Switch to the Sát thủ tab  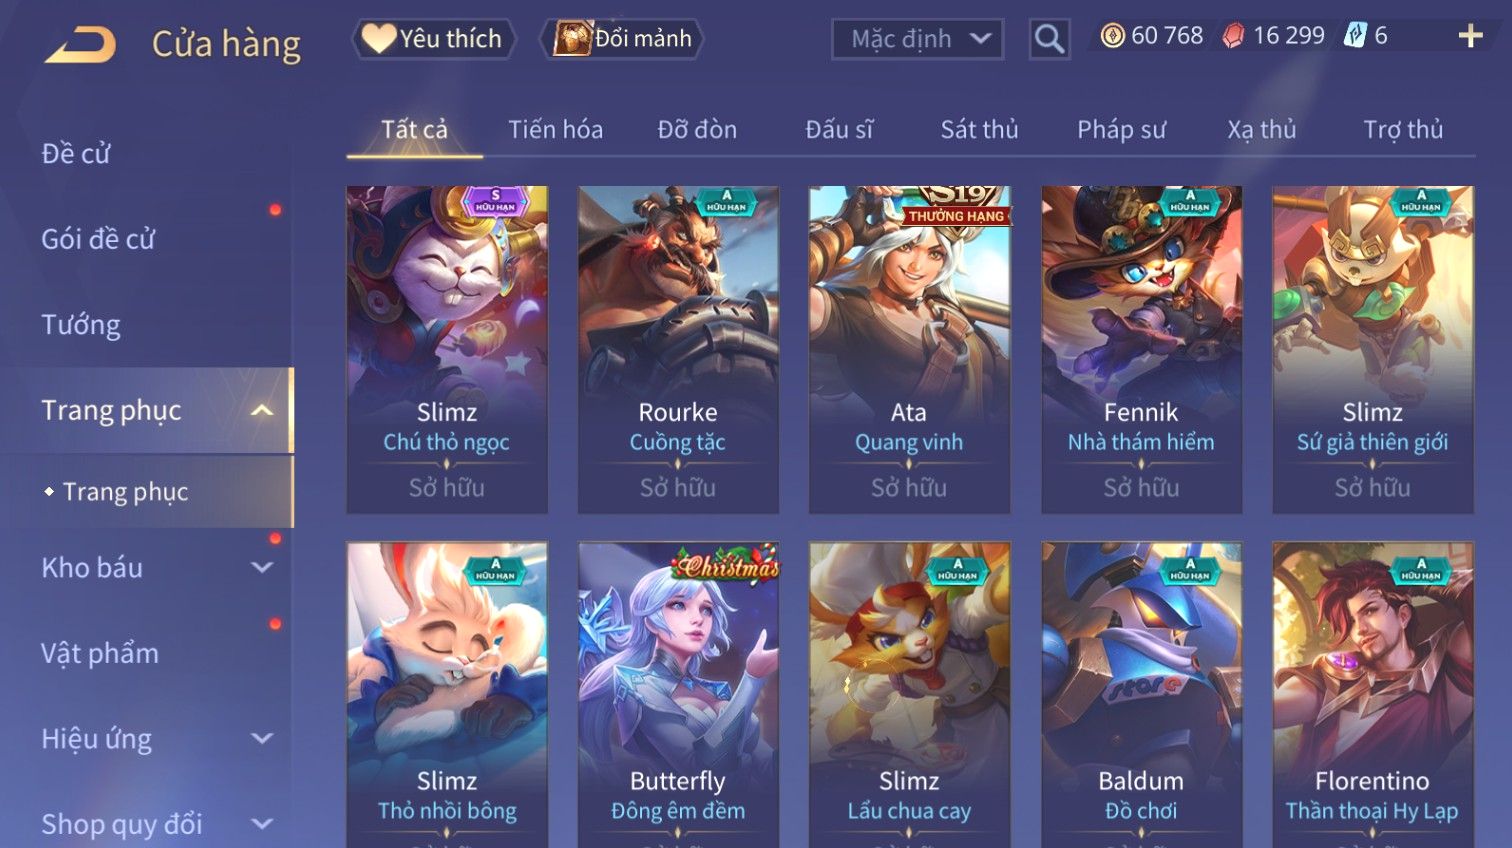tap(979, 130)
